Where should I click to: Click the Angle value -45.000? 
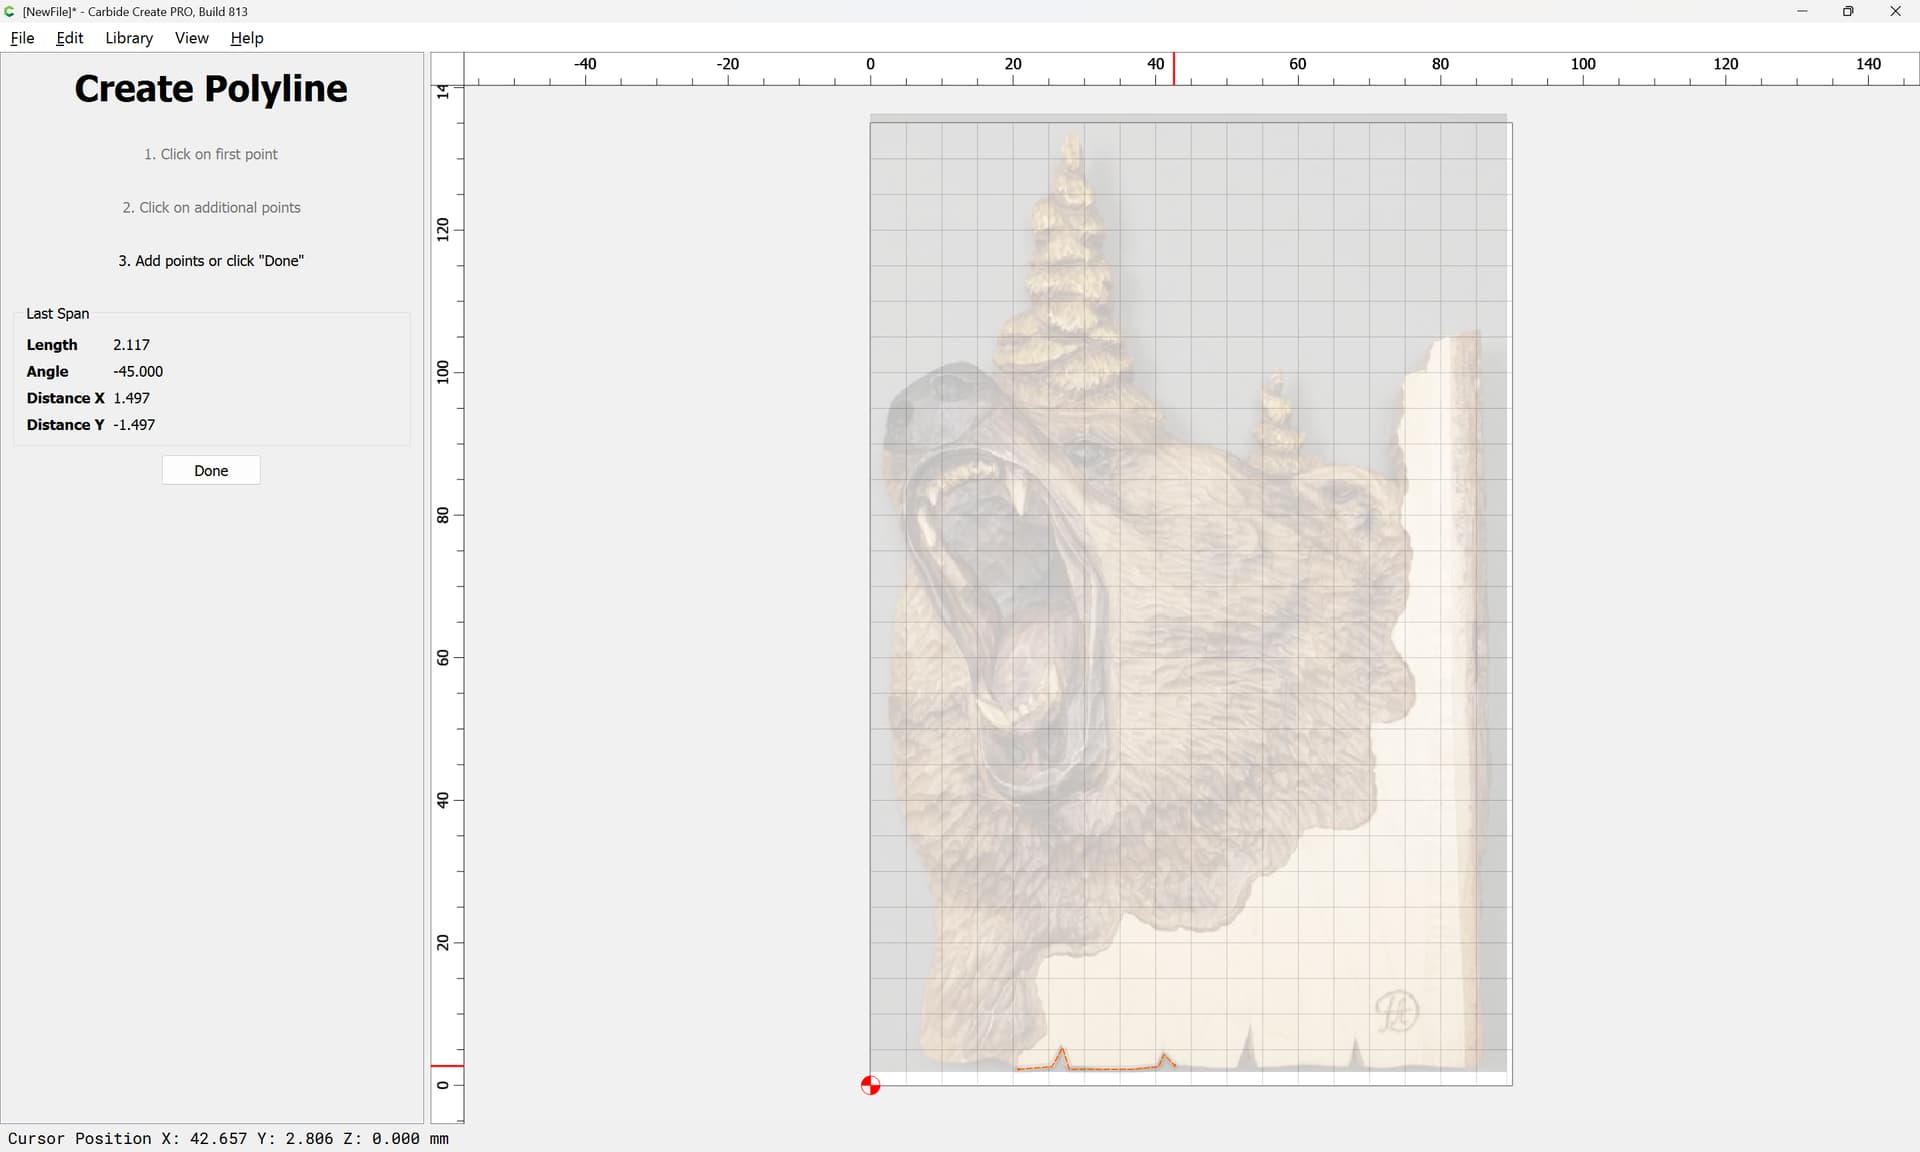pos(138,371)
